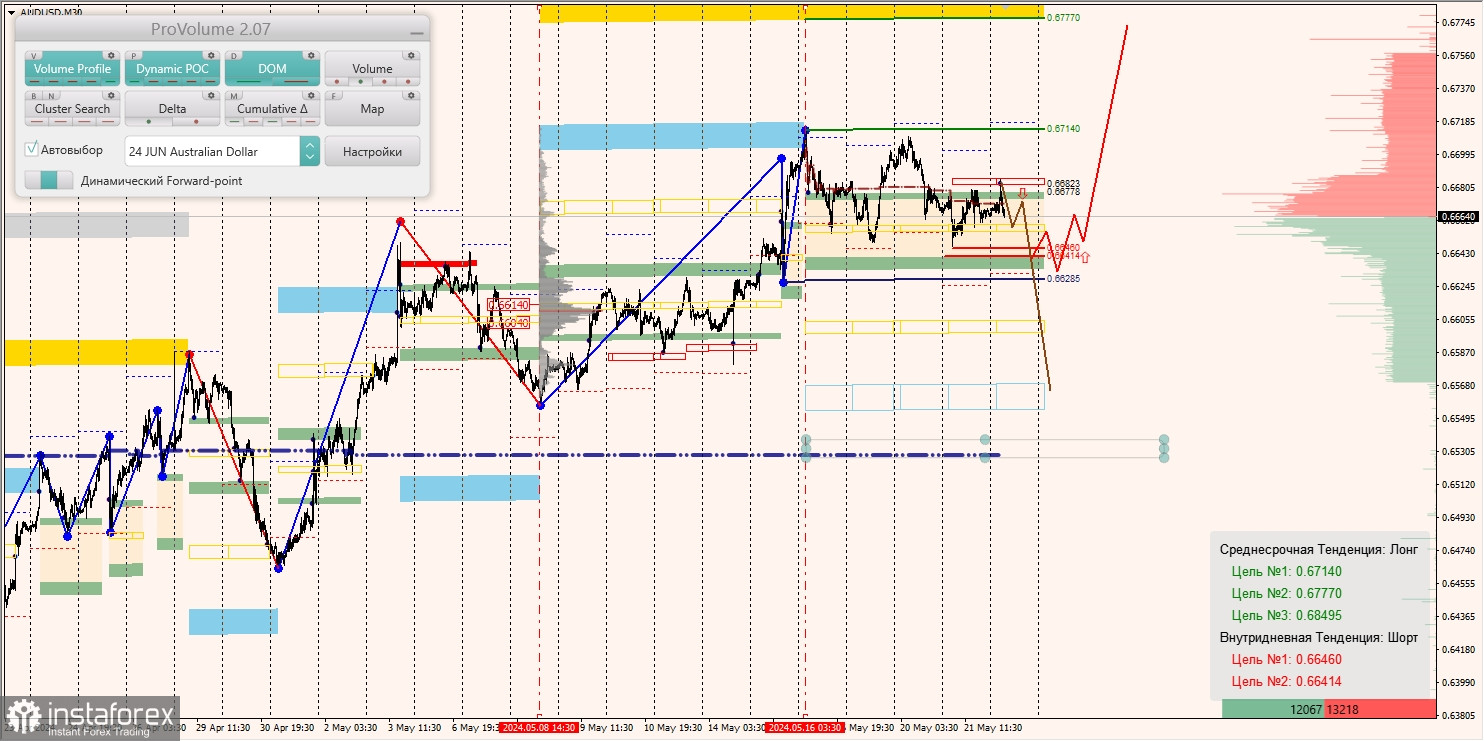Open Volume Profile gear settings
This screenshot has width=1484, height=741.
111,55
